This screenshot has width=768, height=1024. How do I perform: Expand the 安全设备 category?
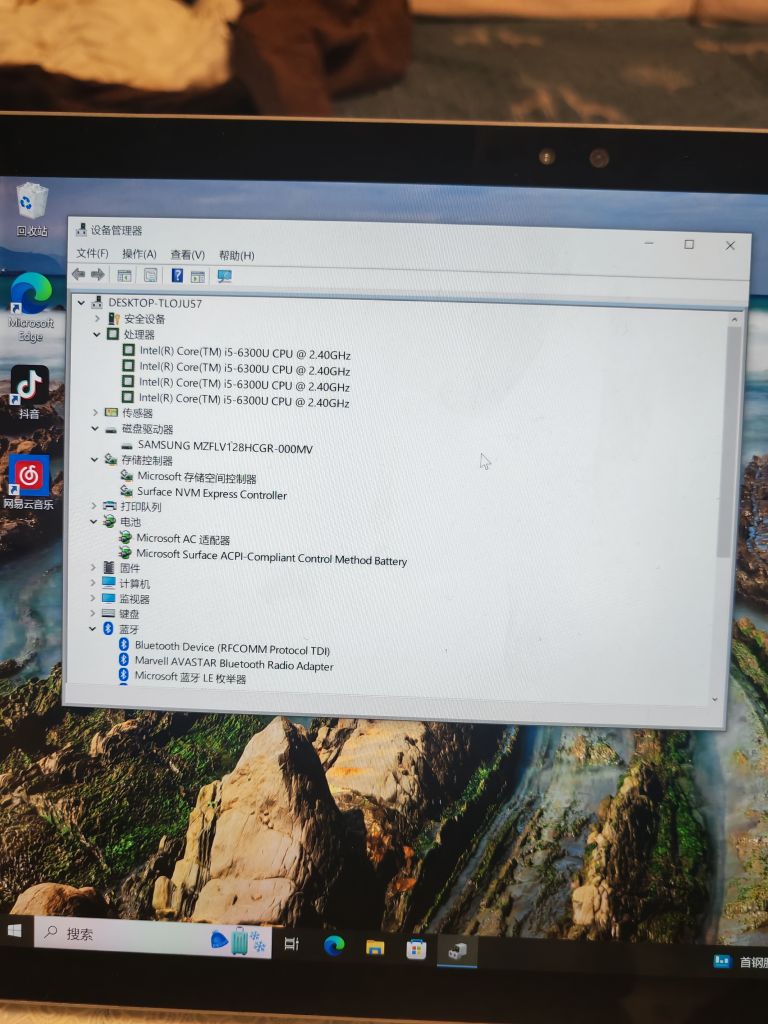(97, 318)
